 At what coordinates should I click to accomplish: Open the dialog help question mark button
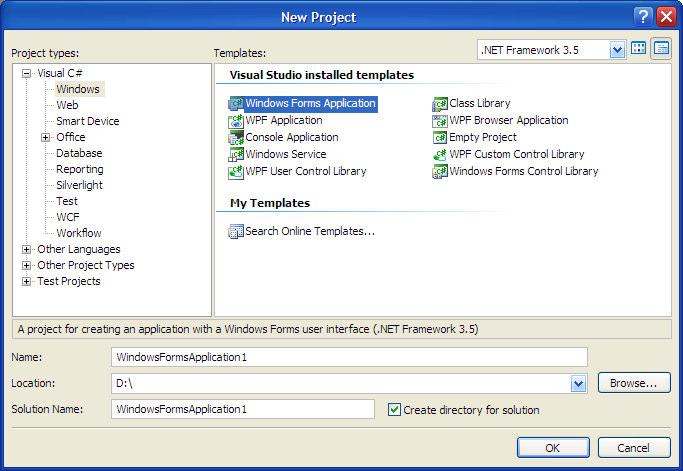click(x=643, y=17)
